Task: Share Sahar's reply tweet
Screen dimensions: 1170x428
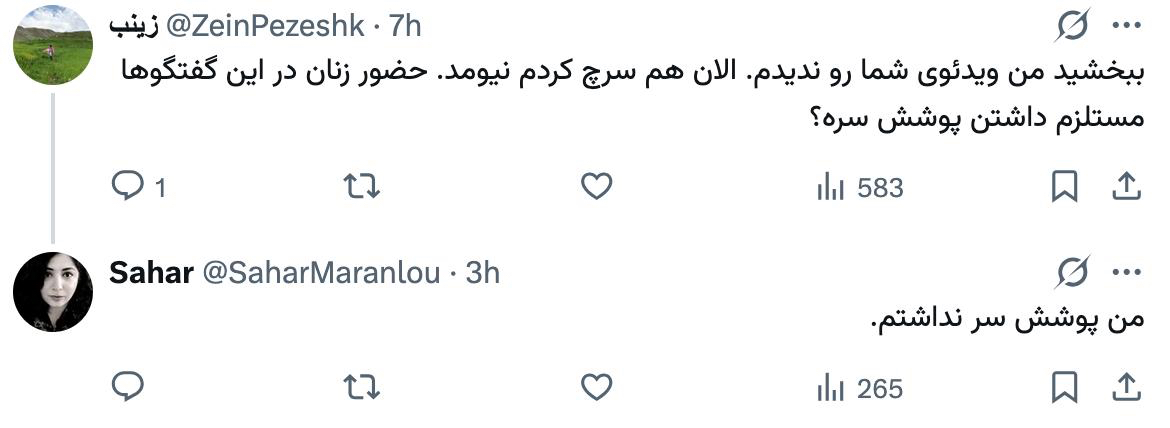Action: tap(1125, 387)
